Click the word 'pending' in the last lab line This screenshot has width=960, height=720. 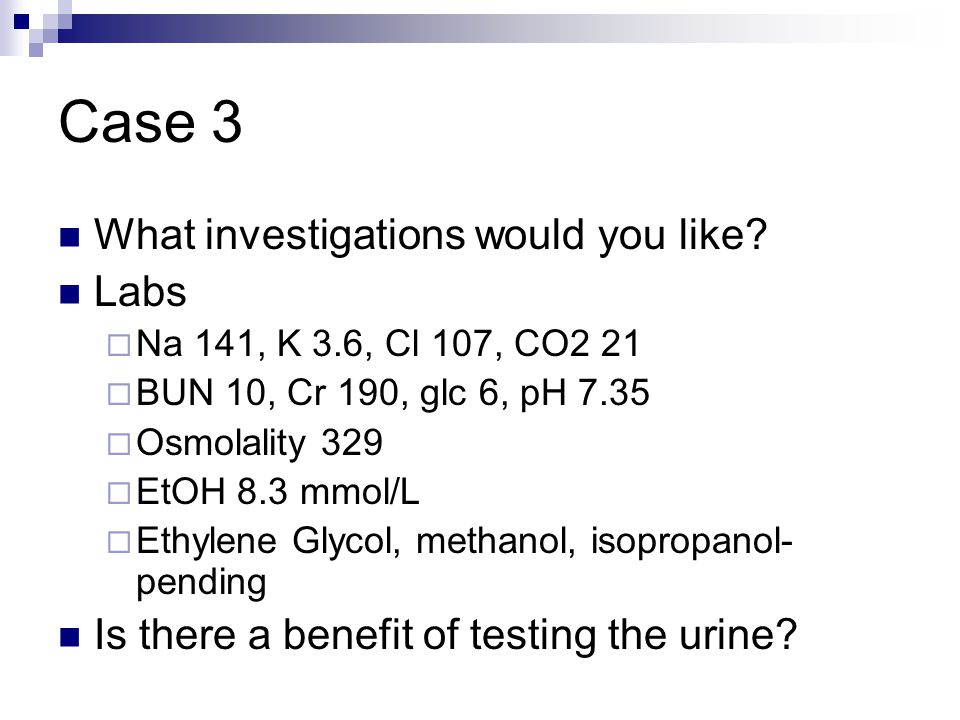(201, 582)
